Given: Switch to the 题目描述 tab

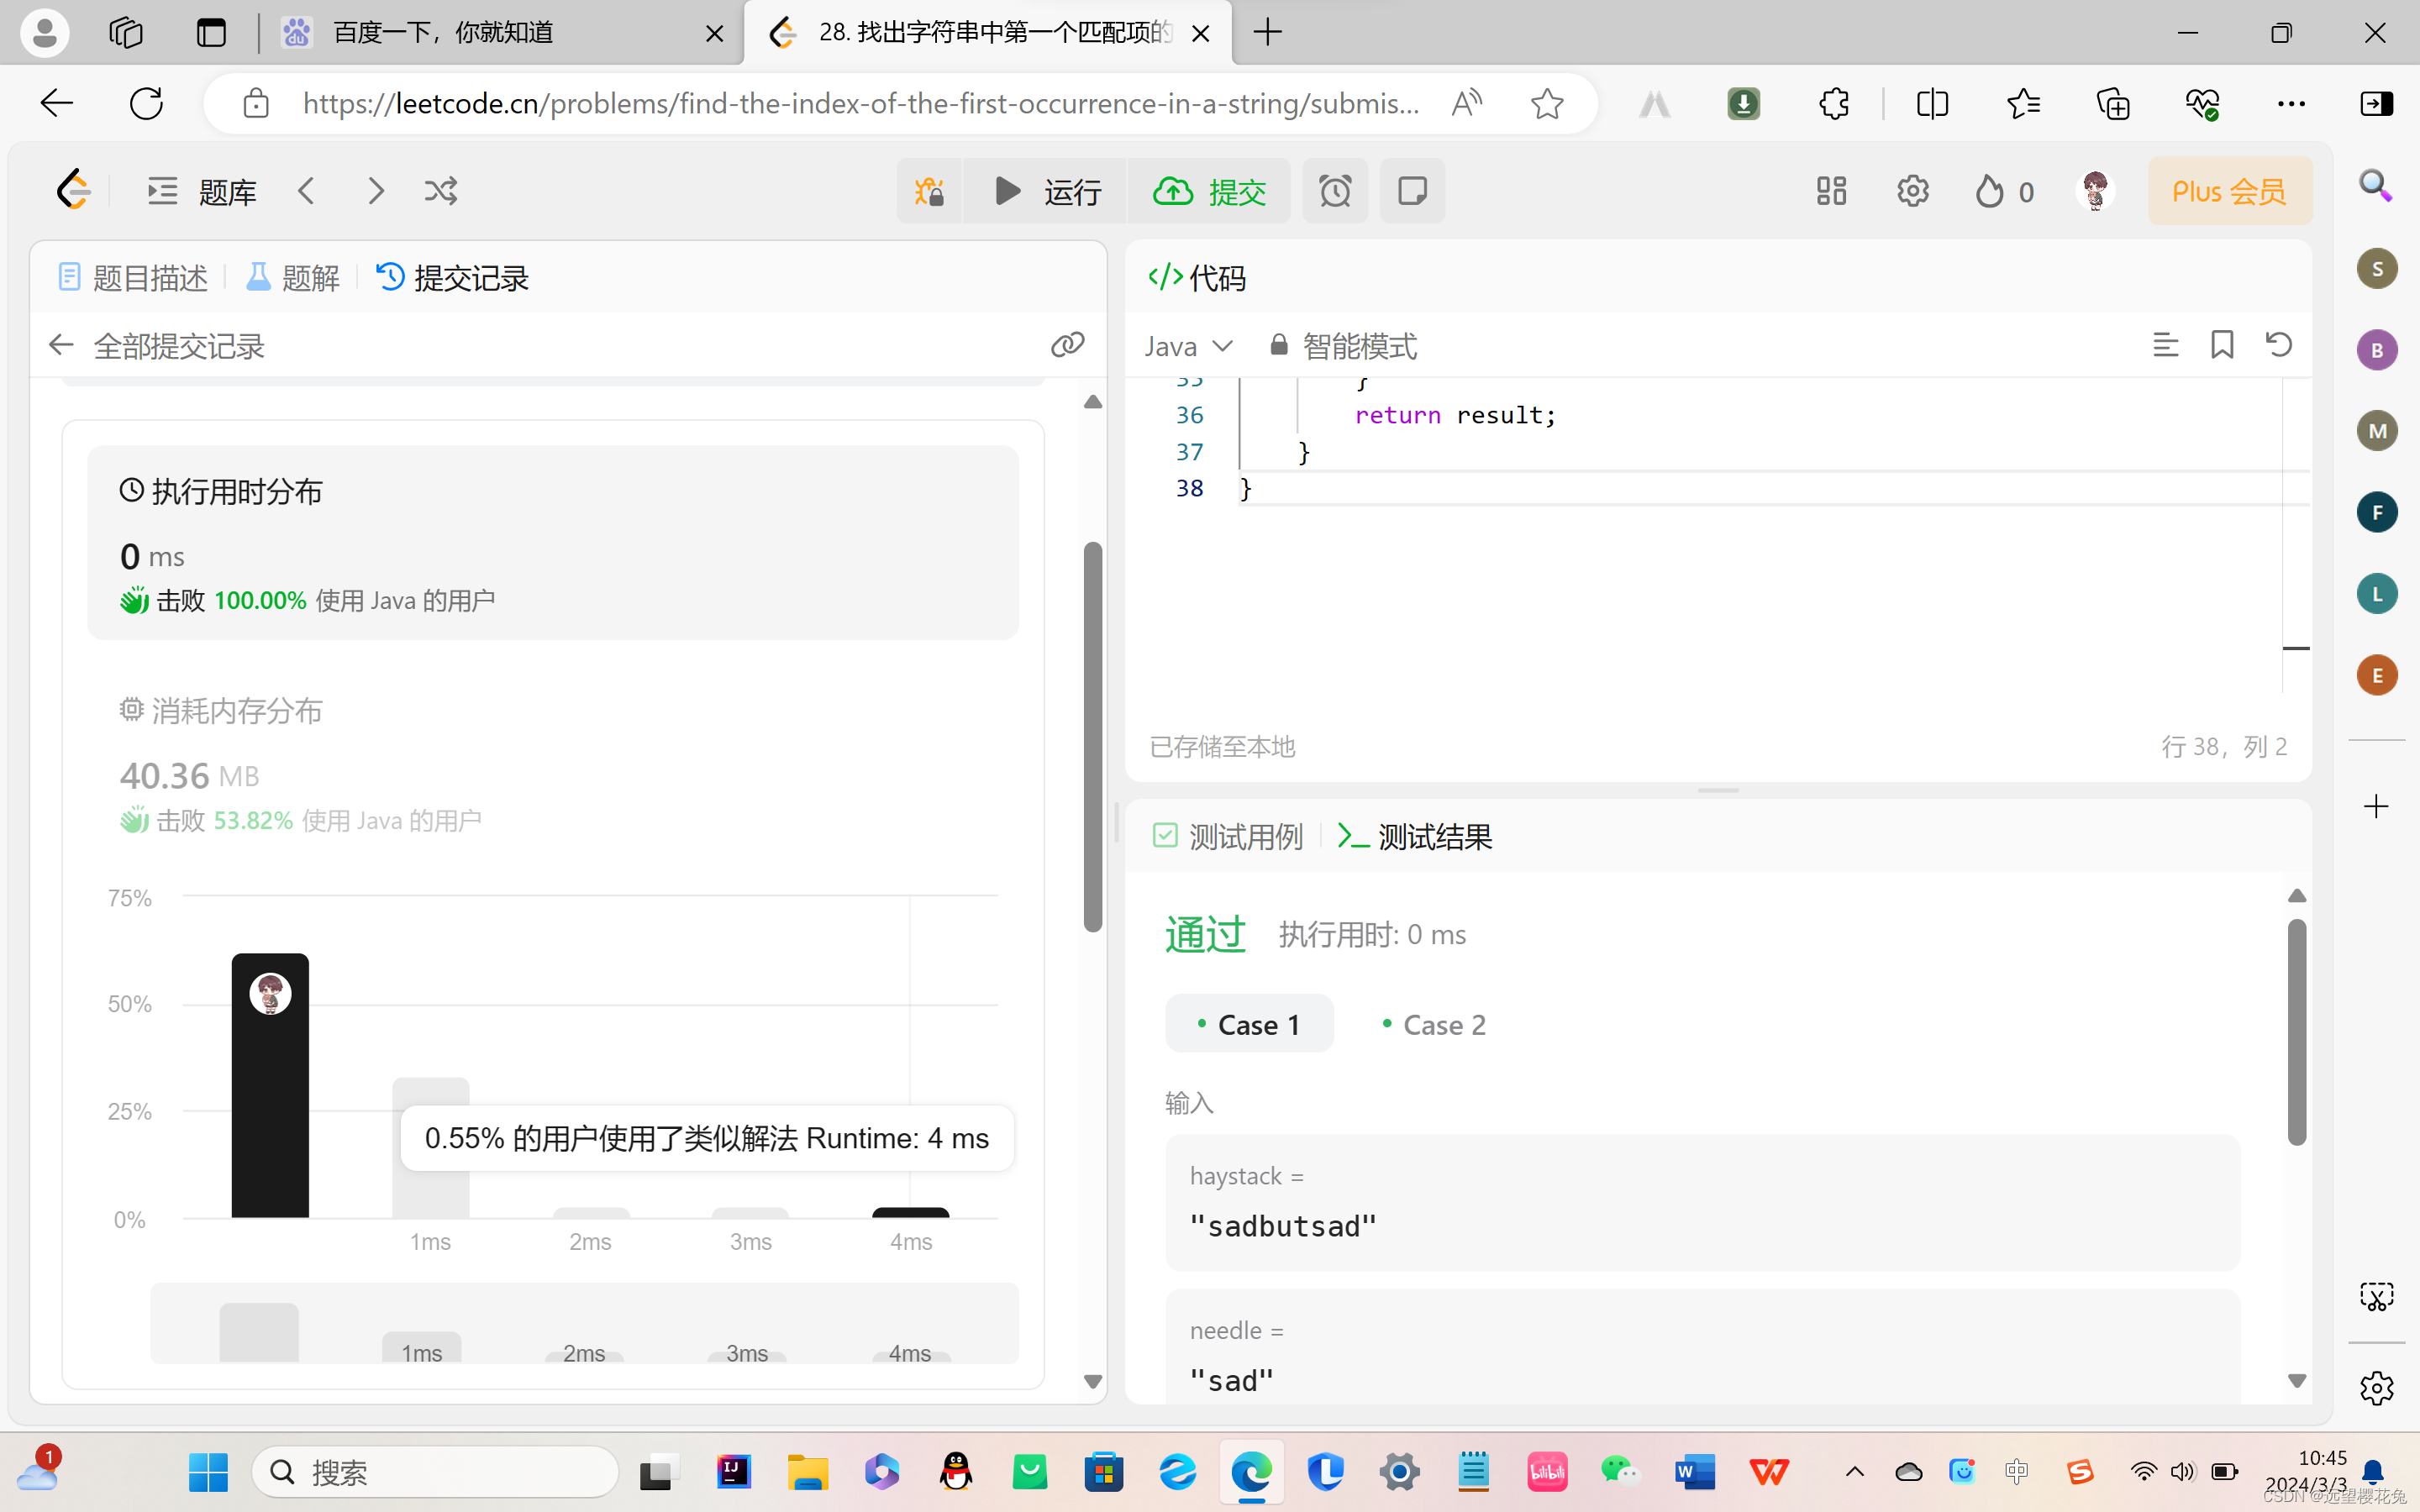Looking at the screenshot, I should pos(134,277).
